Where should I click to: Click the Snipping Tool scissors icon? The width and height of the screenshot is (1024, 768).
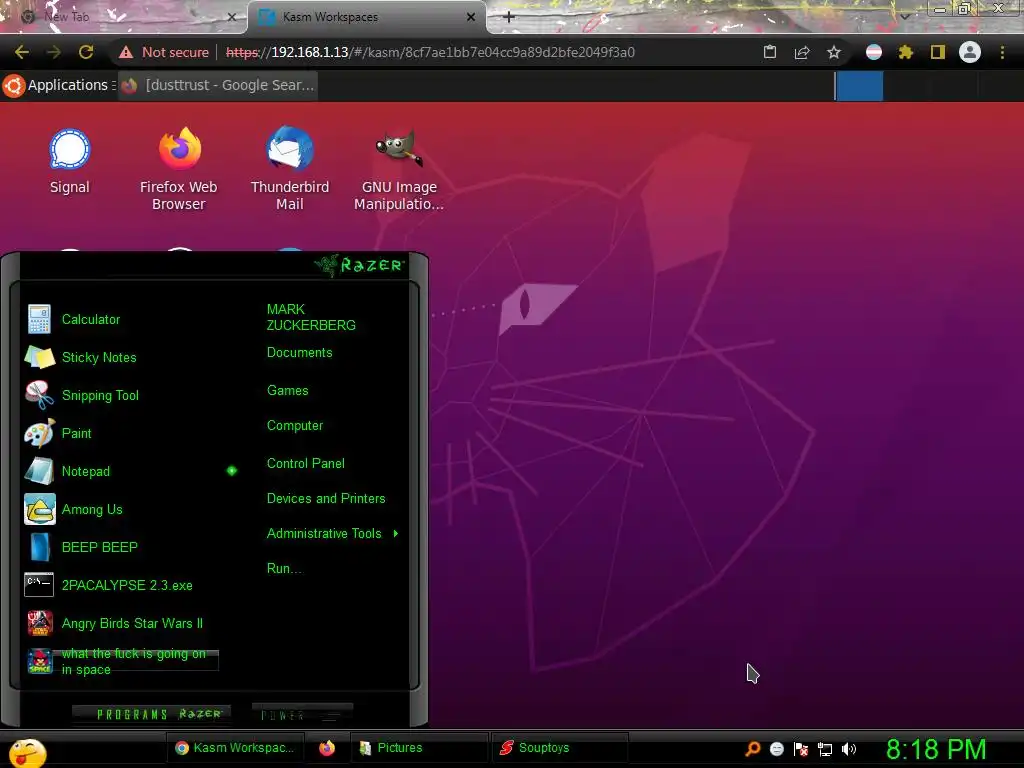(39, 395)
